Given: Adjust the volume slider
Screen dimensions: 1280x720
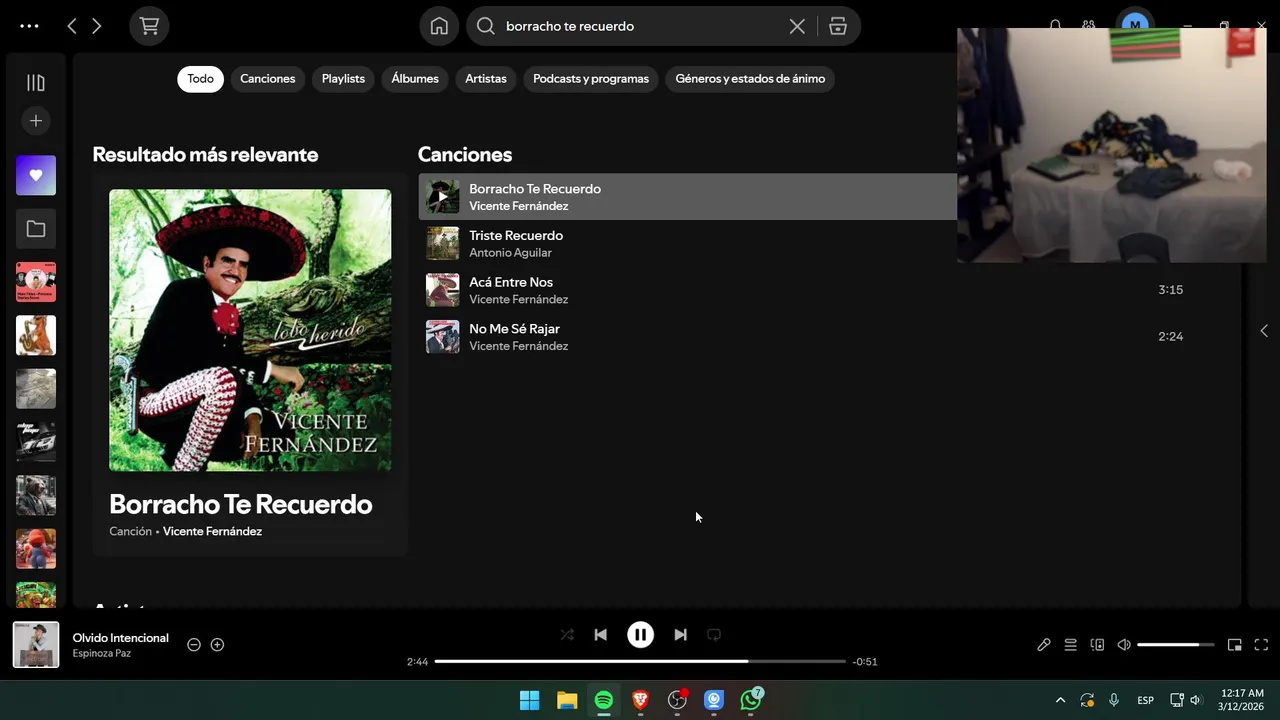Looking at the screenshot, I should (1175, 645).
